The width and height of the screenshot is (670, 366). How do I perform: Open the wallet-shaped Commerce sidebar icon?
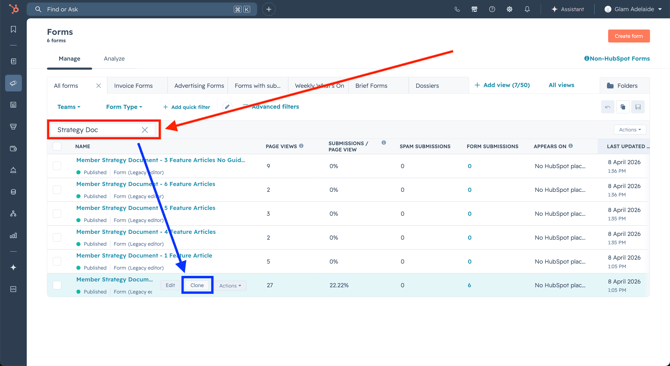tap(13, 149)
